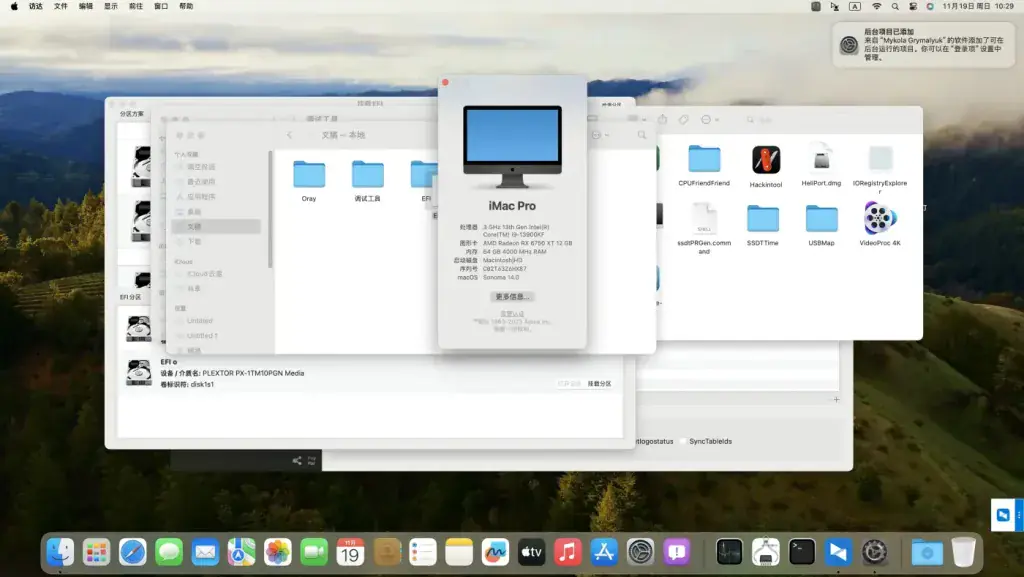Click the Siri icon in the menu bar
The height and width of the screenshot is (577, 1024).
930,6
